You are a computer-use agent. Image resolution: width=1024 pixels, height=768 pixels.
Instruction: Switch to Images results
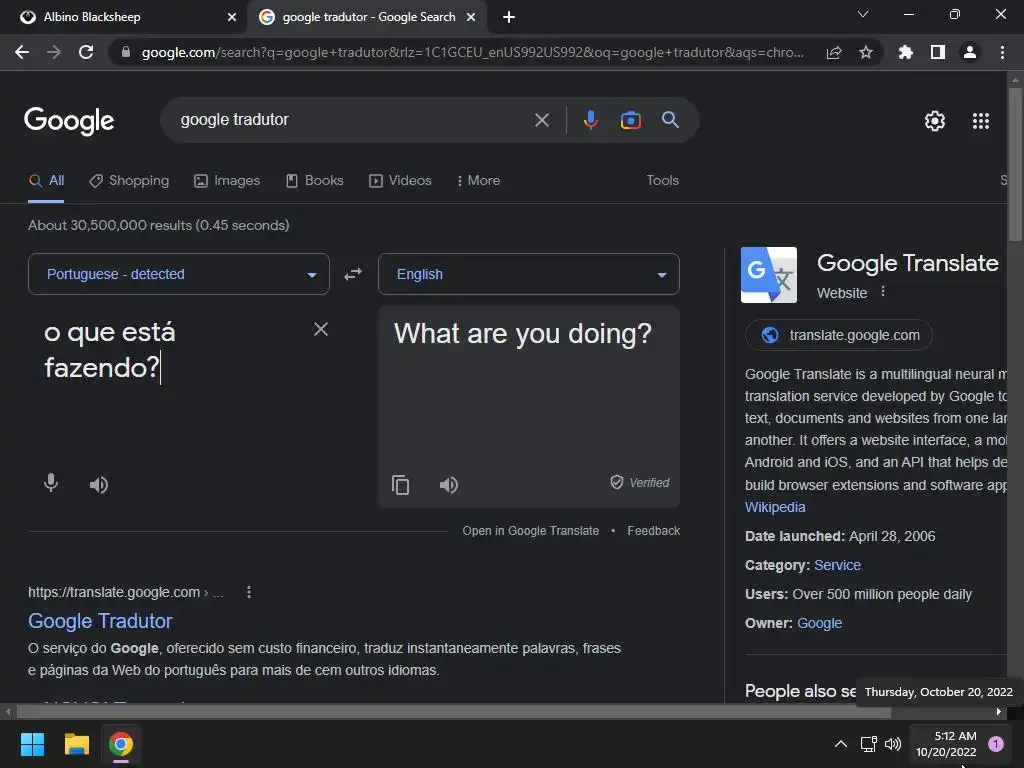[x=227, y=180]
